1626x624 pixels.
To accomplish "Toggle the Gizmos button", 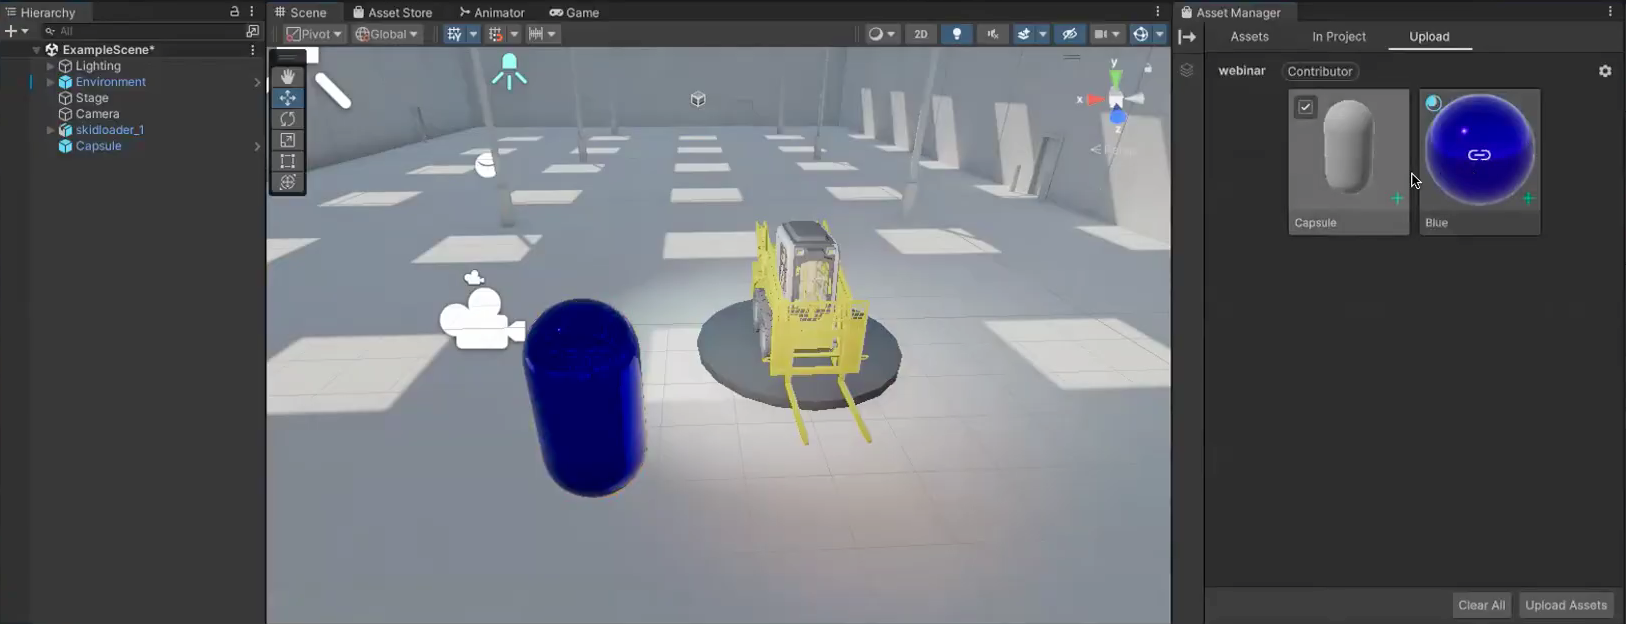I will [x=1141, y=34].
